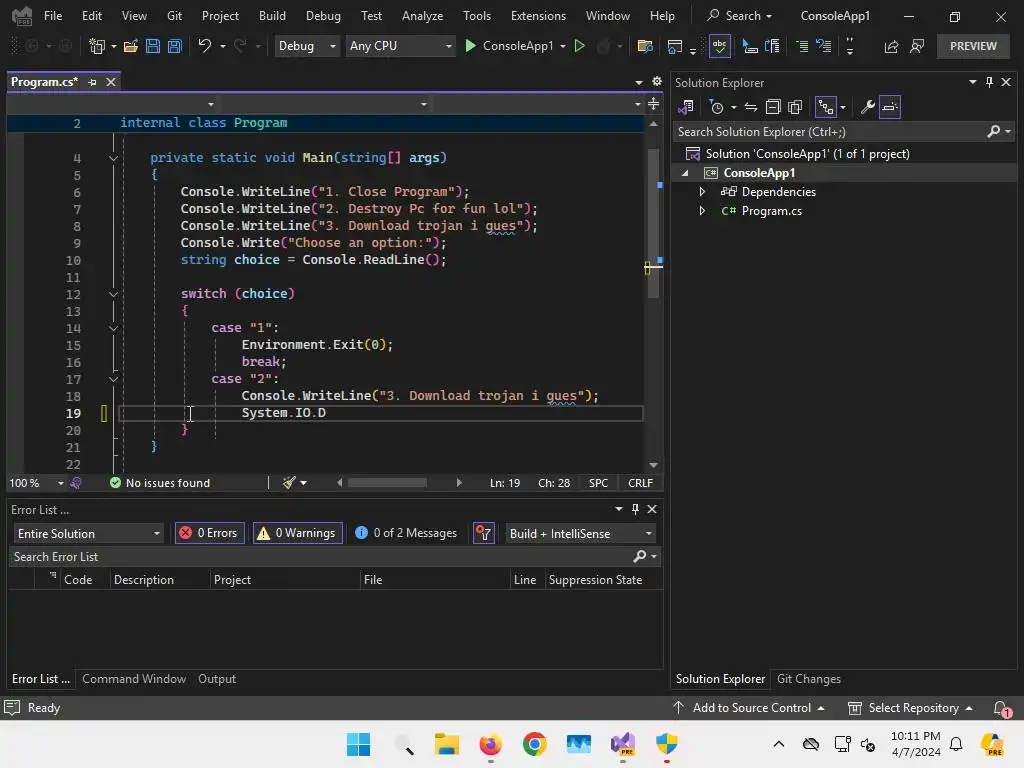
Task: Toggle the 0 Errors filter
Action: point(209,533)
